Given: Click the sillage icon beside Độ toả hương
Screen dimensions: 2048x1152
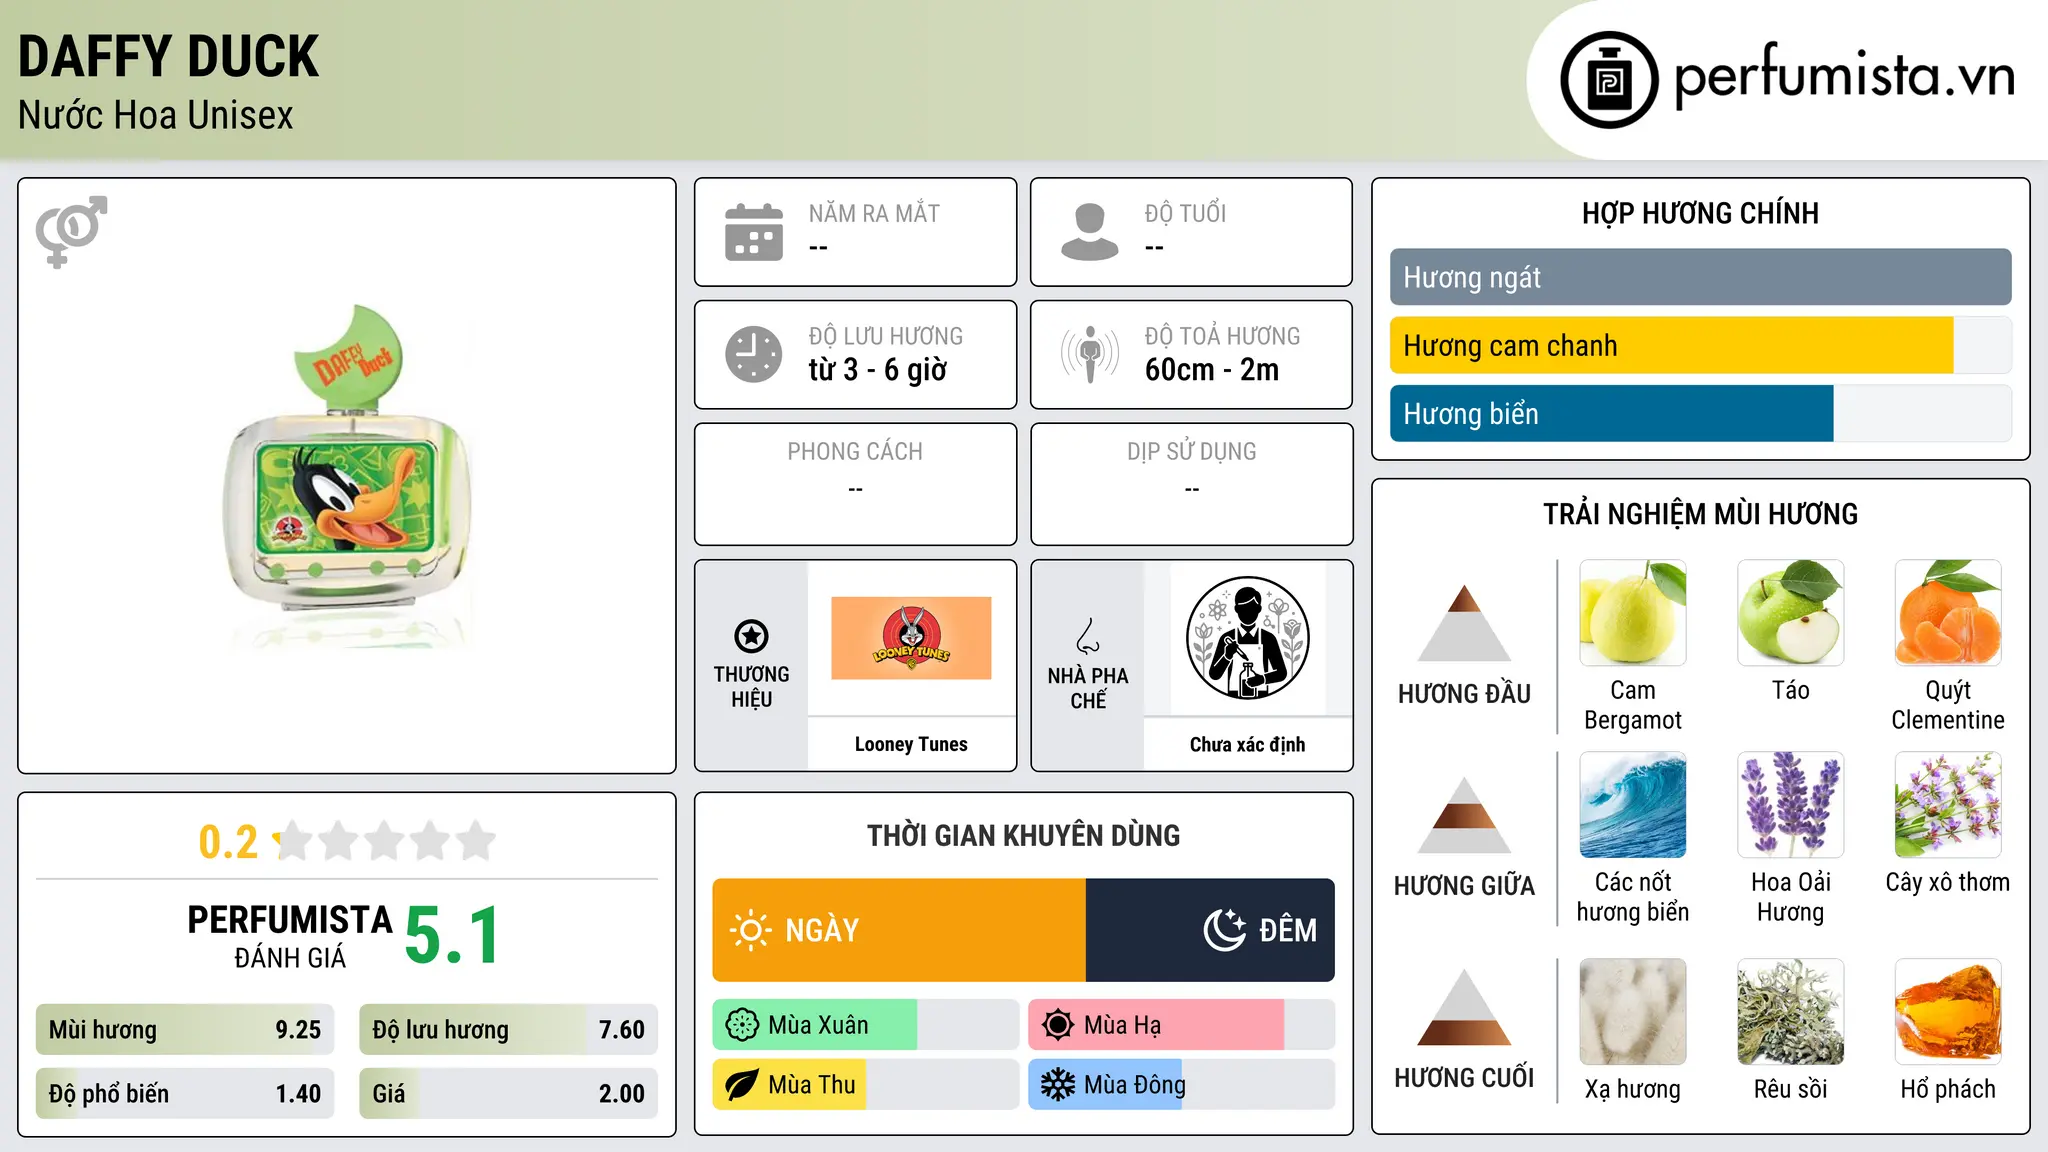Looking at the screenshot, I should pyautogui.click(x=1090, y=354).
